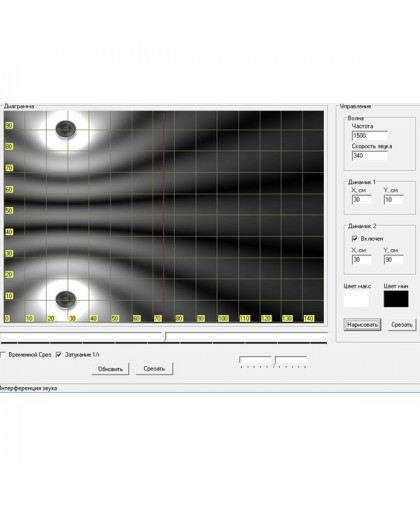Click the Скорость звука label
The width and height of the screenshot is (420, 508).
372,146
